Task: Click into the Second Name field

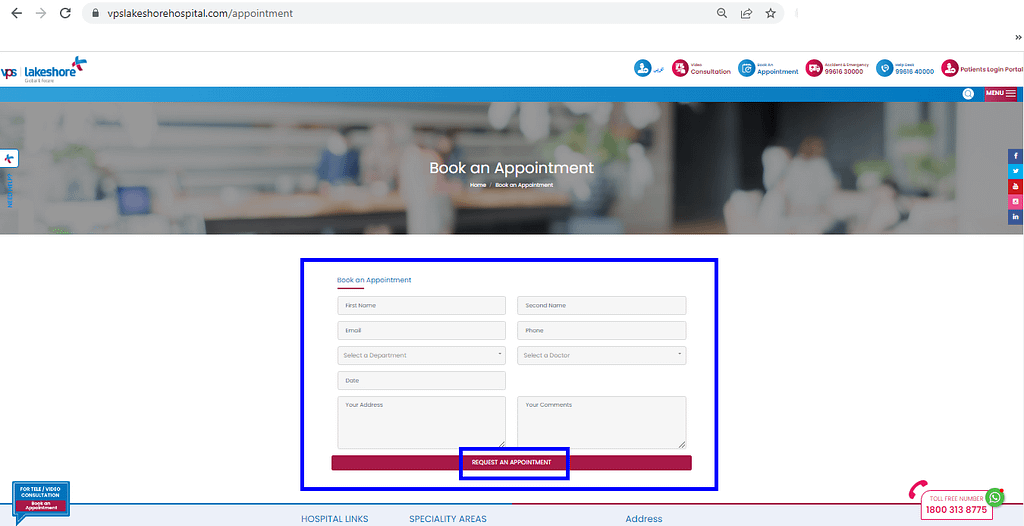Action: coord(601,306)
